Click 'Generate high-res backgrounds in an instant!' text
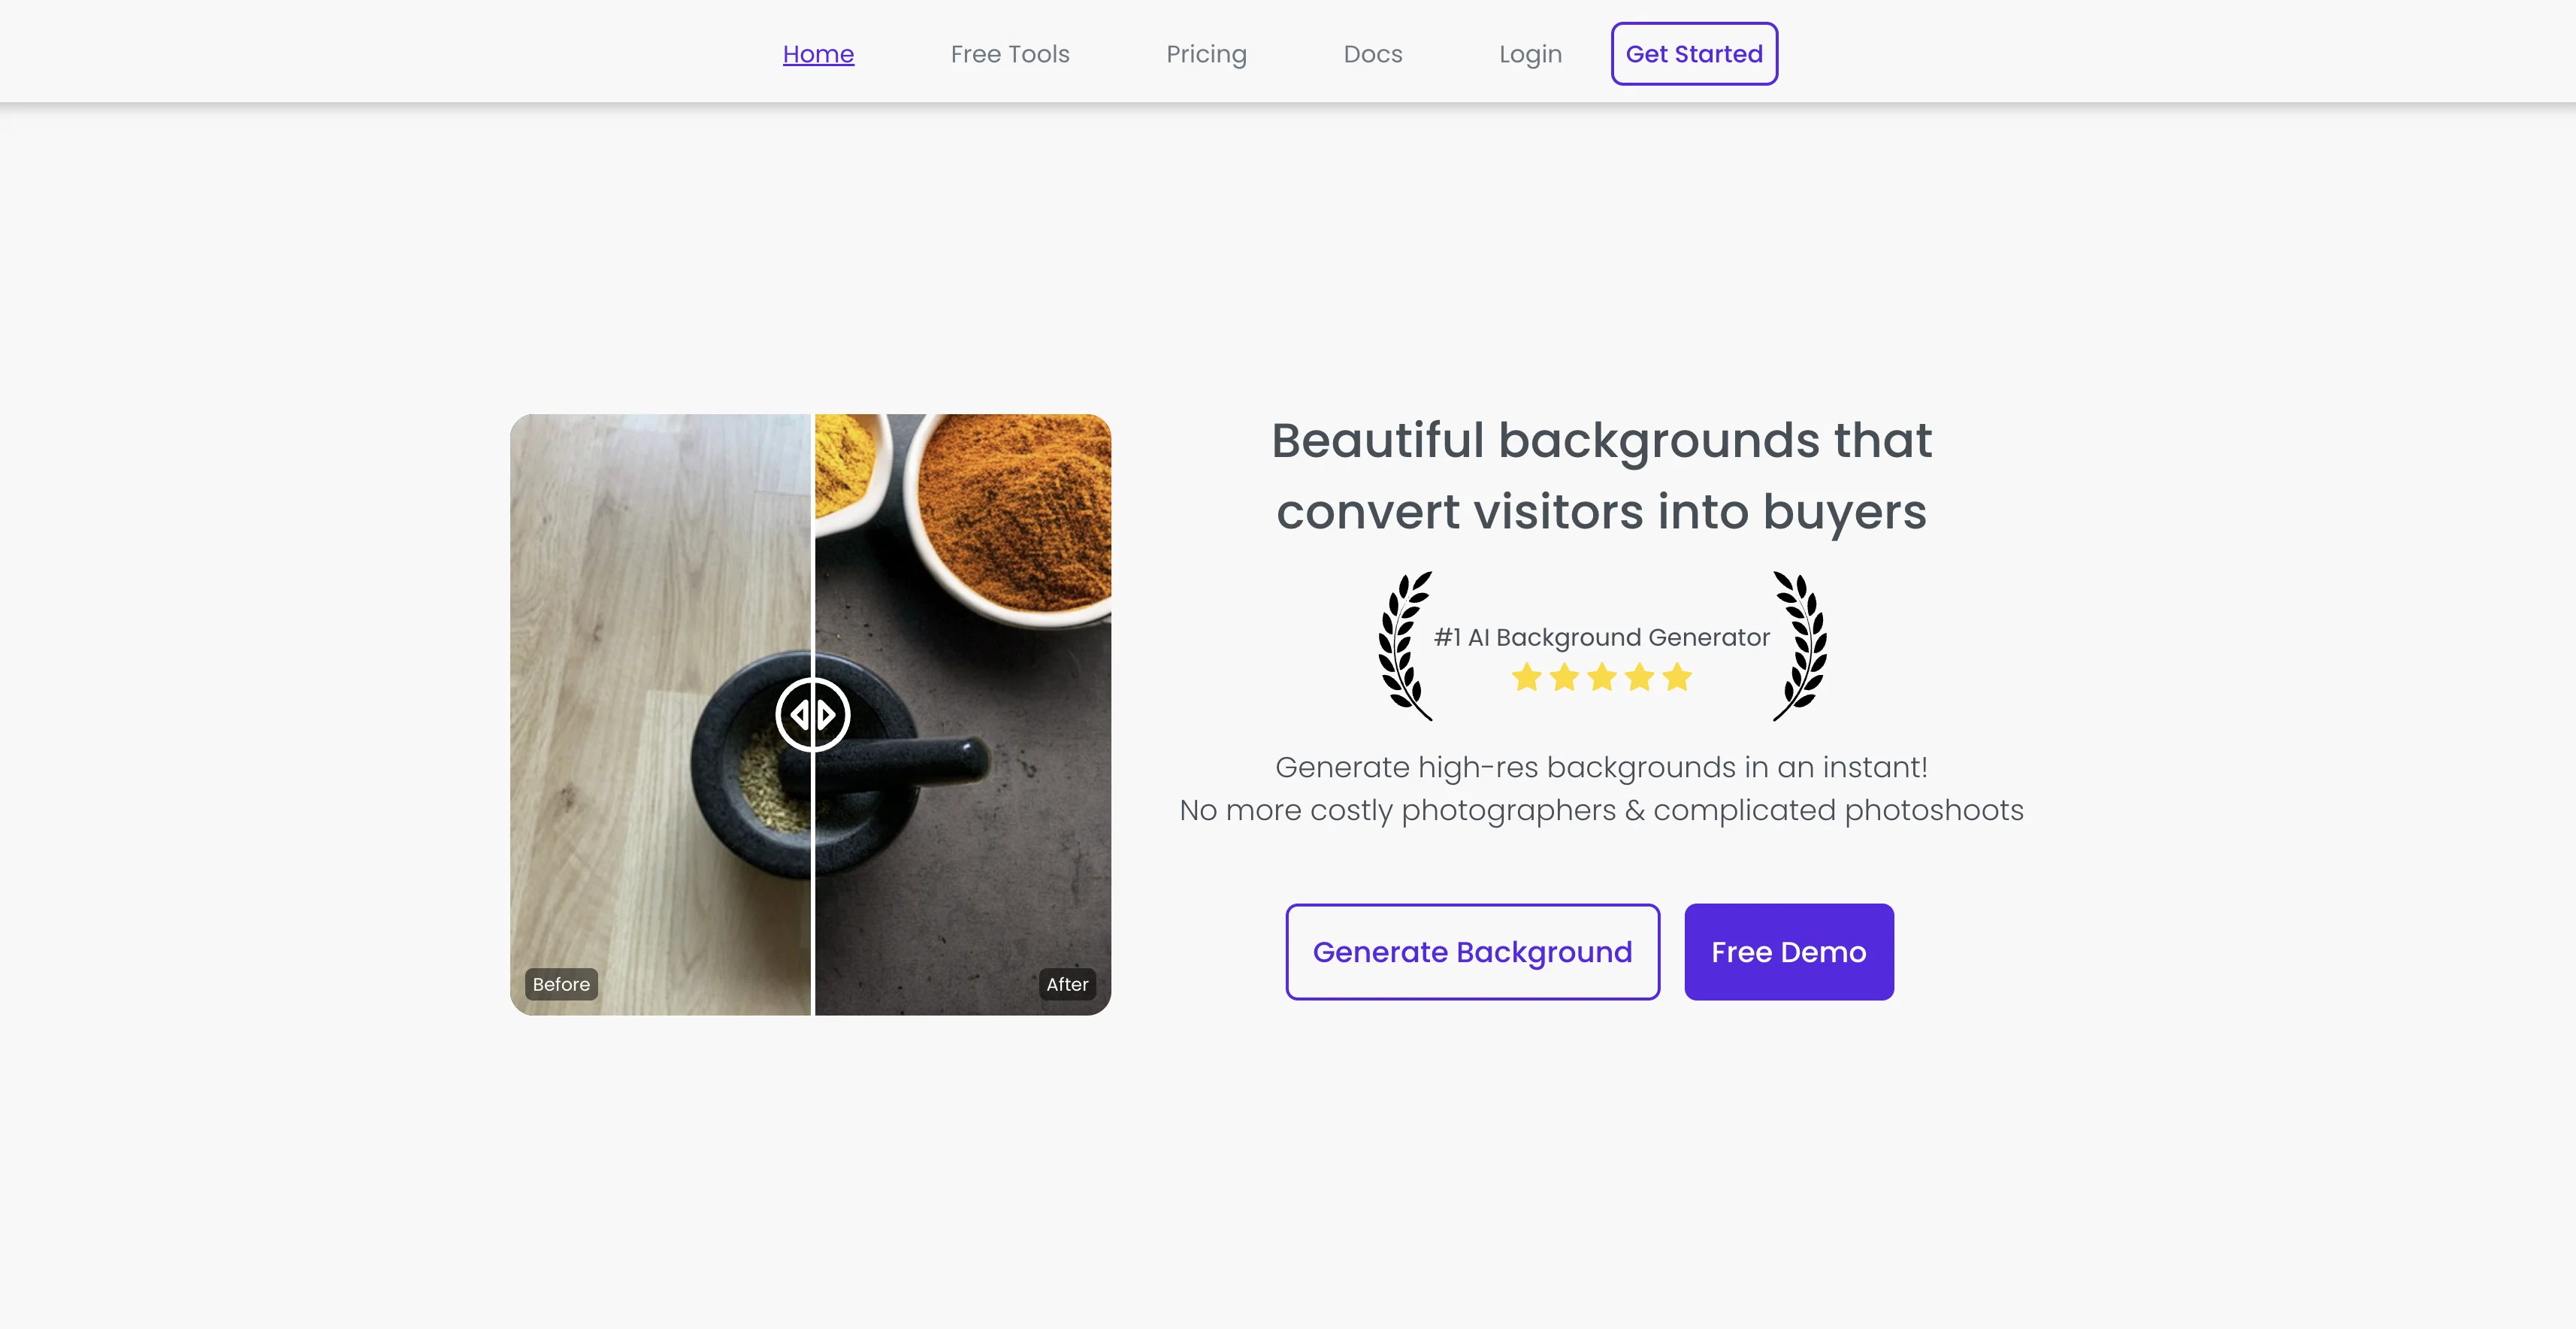Screen dimensions: 2576x1329 (x=1601, y=767)
